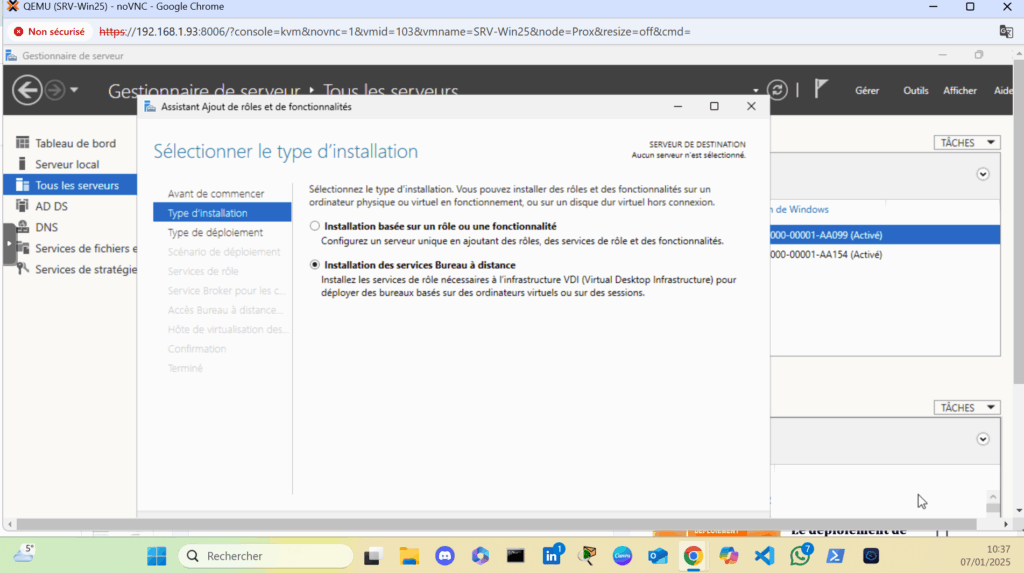This screenshot has width=1024, height=573.
Task: Open the terminal app in the taskbar
Action: [x=515, y=556]
